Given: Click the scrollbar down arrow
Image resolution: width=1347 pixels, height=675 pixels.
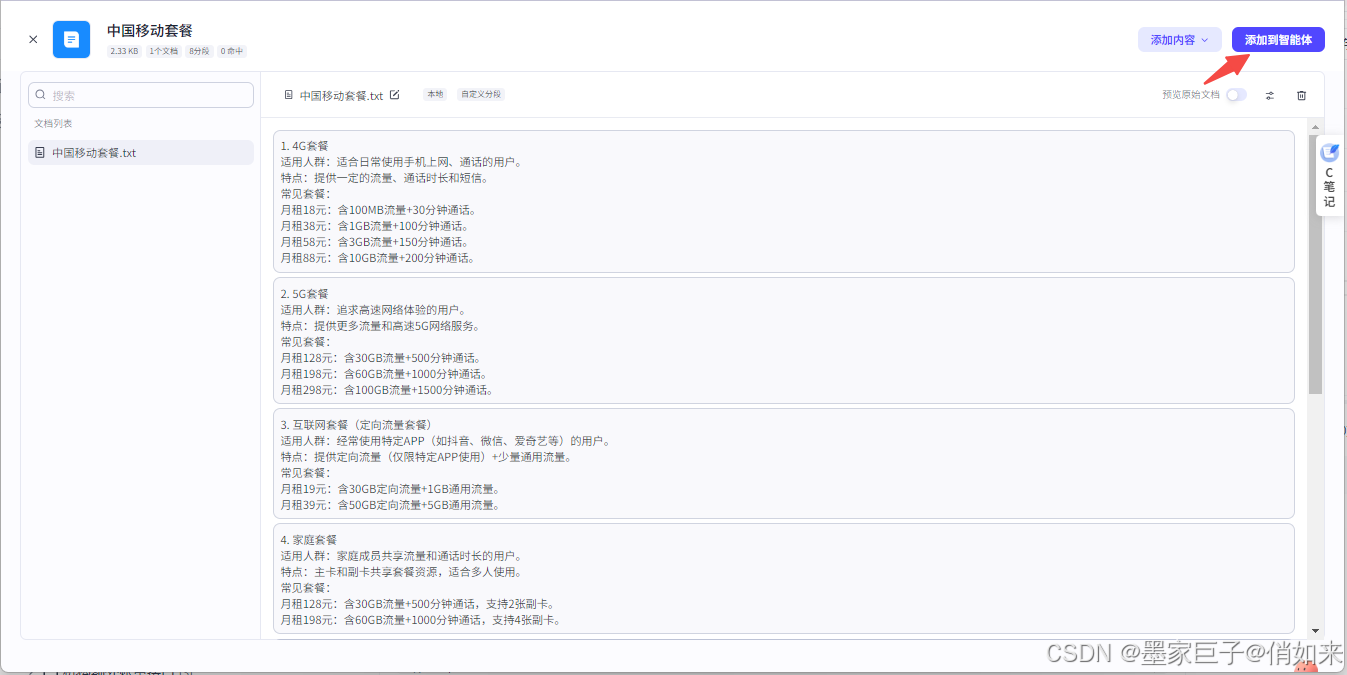Looking at the screenshot, I should point(1315,631).
